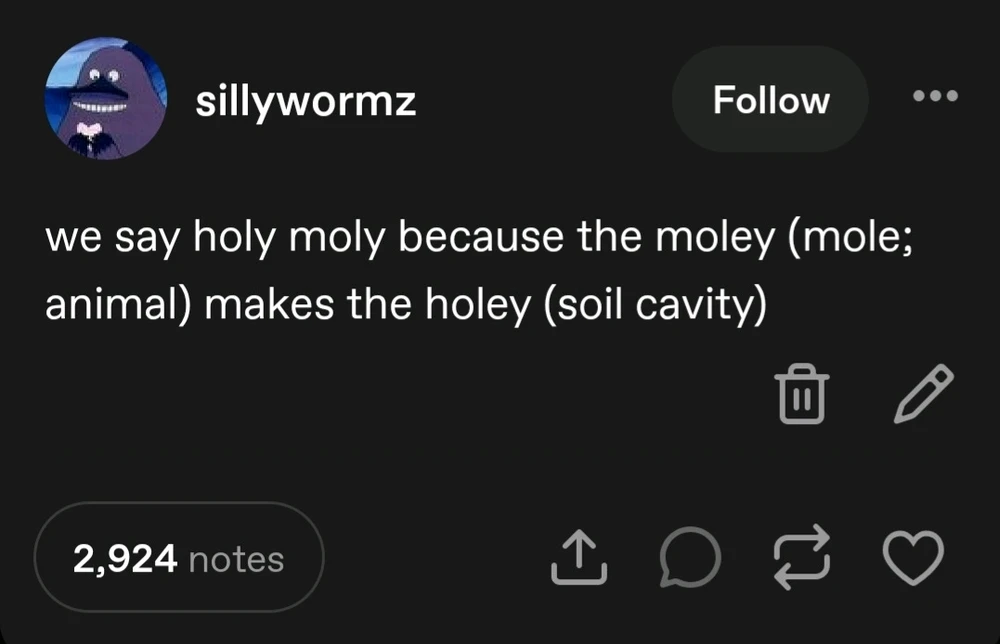Share the post via the upload arrow icon
The image size is (1000, 644).
click(580, 558)
